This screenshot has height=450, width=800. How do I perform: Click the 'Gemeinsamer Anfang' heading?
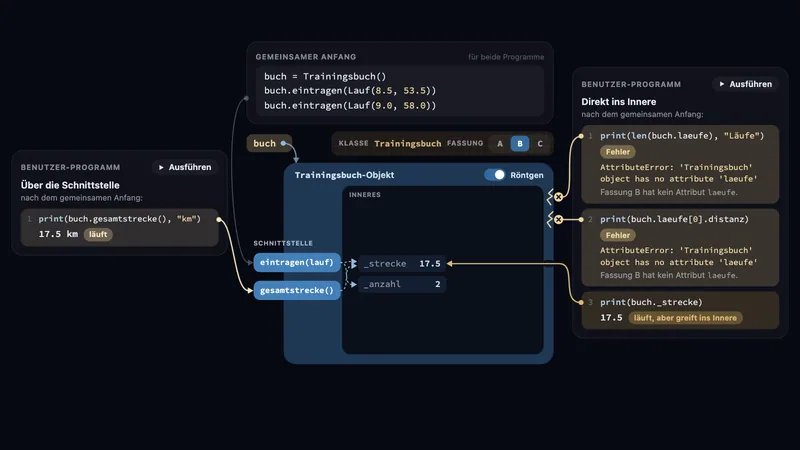coord(306,57)
